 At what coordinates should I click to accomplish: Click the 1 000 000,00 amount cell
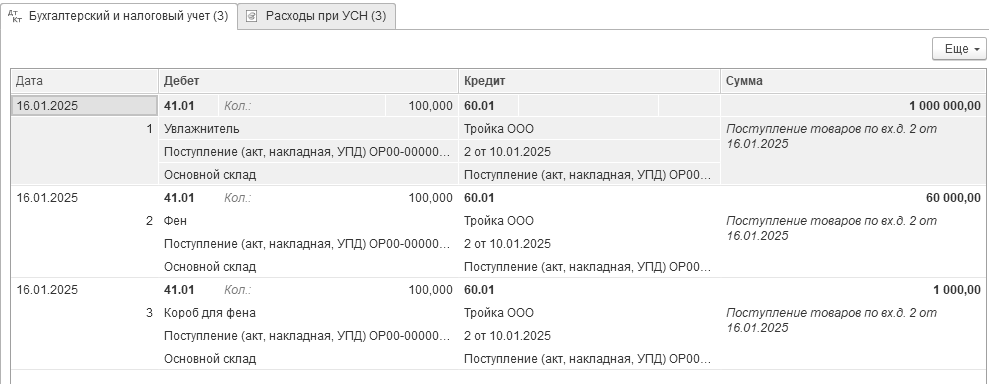pyautogui.click(x=853, y=106)
